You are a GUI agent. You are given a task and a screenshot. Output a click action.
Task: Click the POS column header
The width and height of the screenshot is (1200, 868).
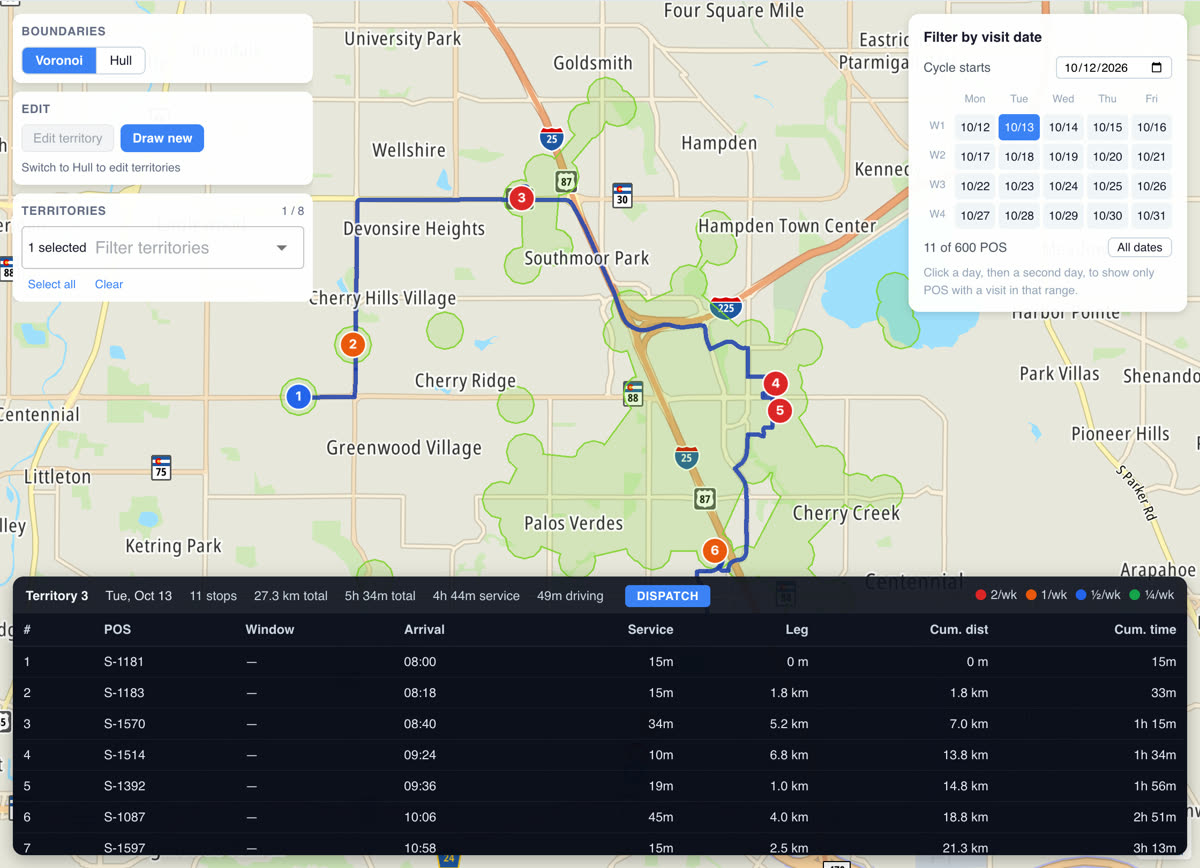pos(117,629)
